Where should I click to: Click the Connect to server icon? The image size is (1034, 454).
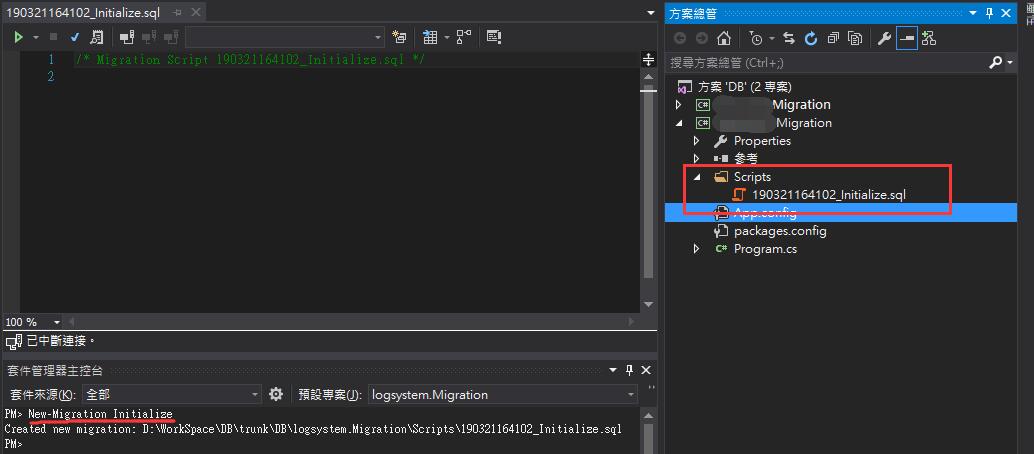point(127,38)
